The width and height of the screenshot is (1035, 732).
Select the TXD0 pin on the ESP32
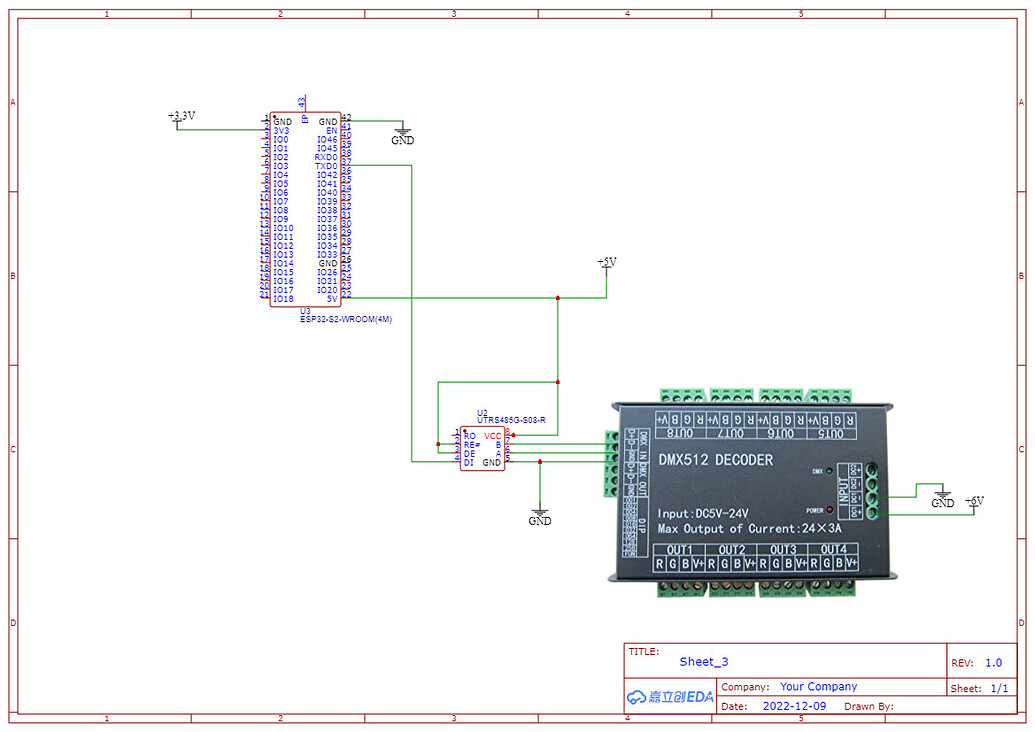click(325, 165)
